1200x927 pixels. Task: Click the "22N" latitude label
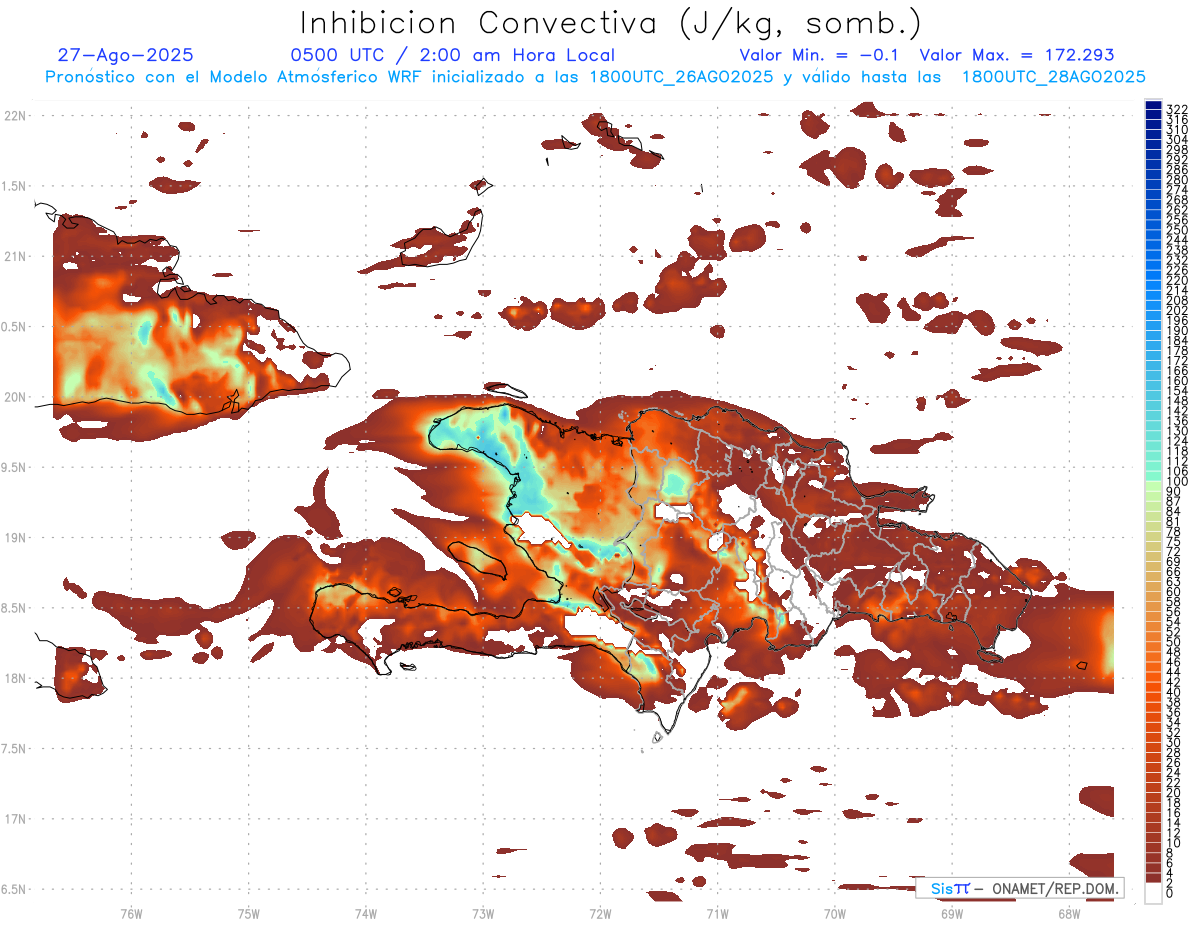click(15, 116)
